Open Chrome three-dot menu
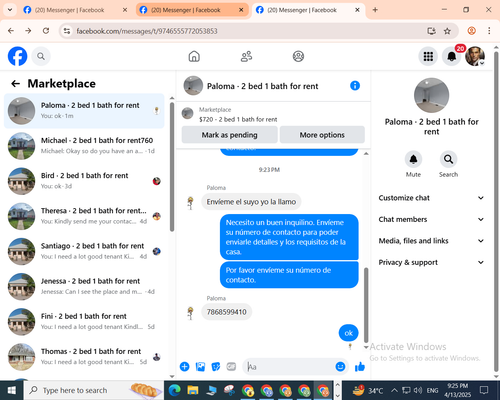This screenshot has width=500, height=400. [489, 31]
